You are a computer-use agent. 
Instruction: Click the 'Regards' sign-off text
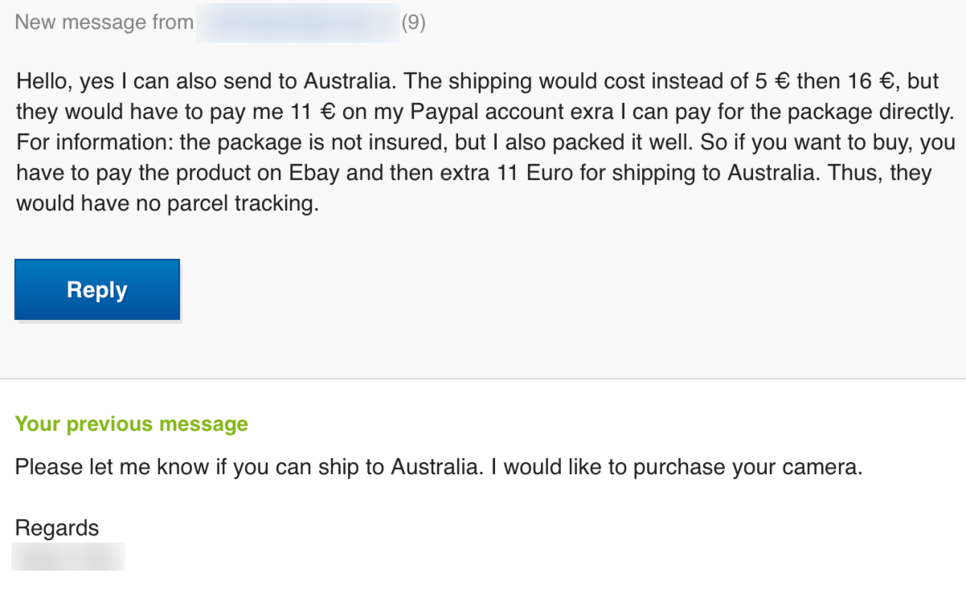(x=57, y=528)
